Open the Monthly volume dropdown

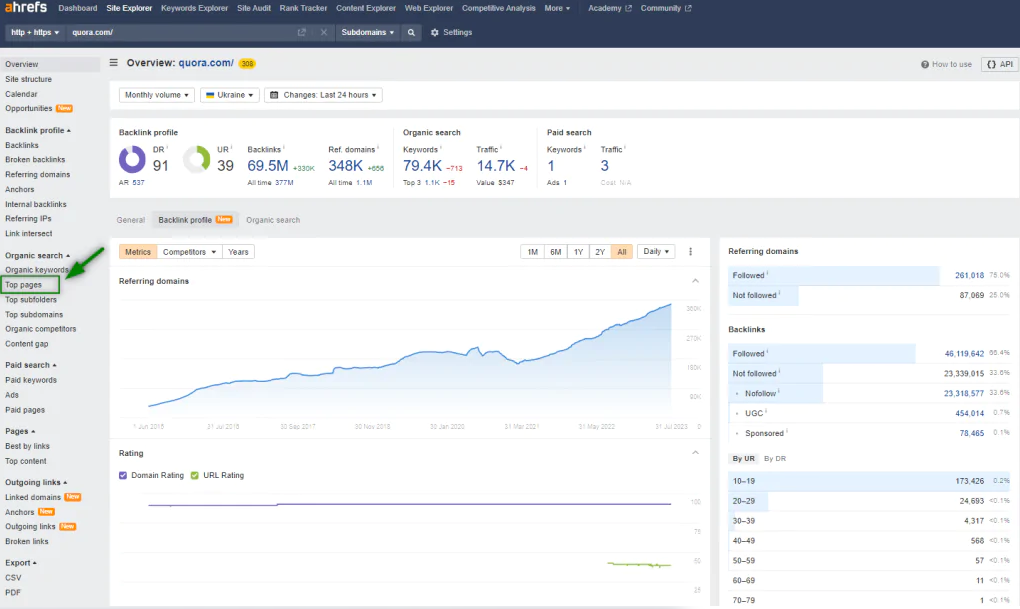(x=157, y=95)
